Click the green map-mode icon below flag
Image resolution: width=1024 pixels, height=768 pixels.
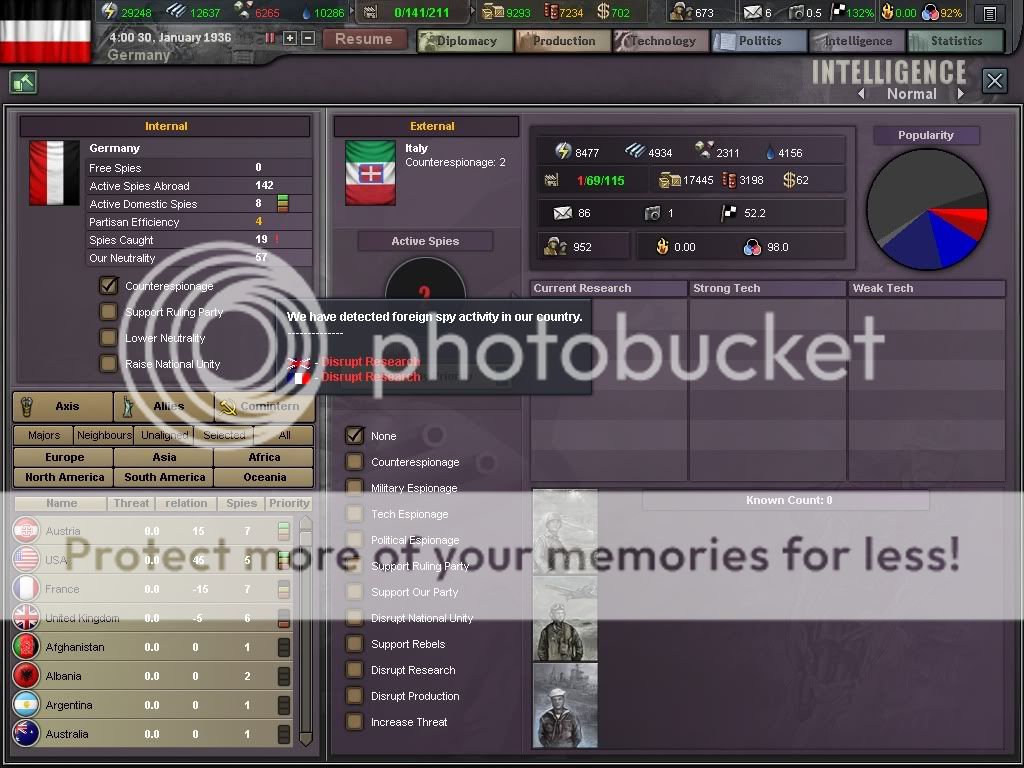point(23,82)
